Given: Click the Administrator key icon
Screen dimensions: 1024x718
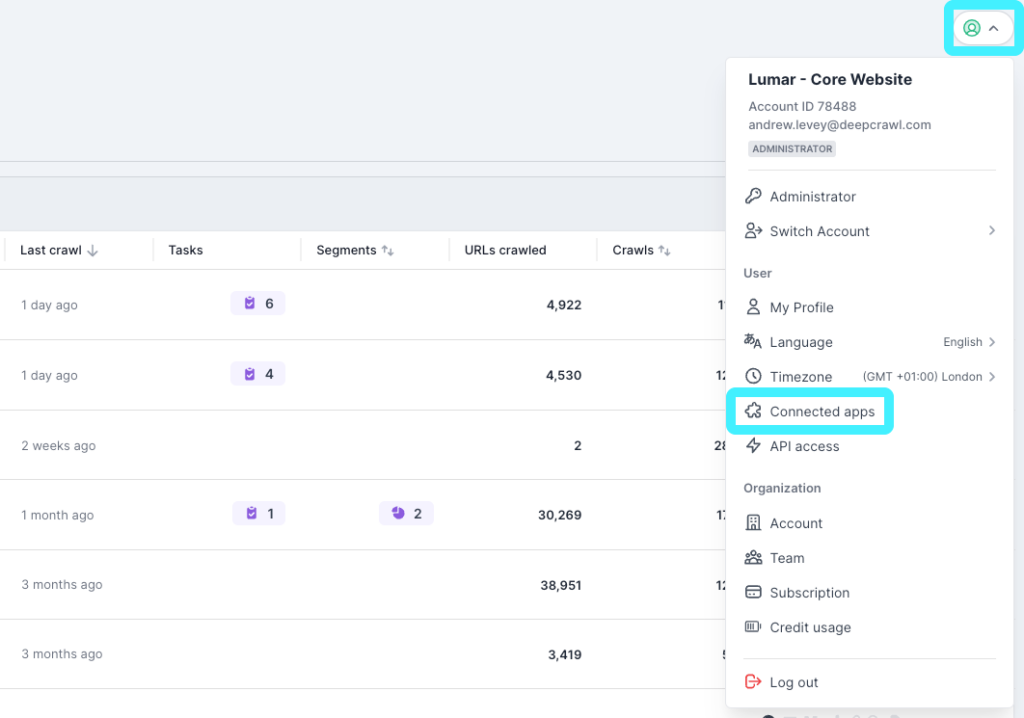Looking at the screenshot, I should tap(753, 197).
